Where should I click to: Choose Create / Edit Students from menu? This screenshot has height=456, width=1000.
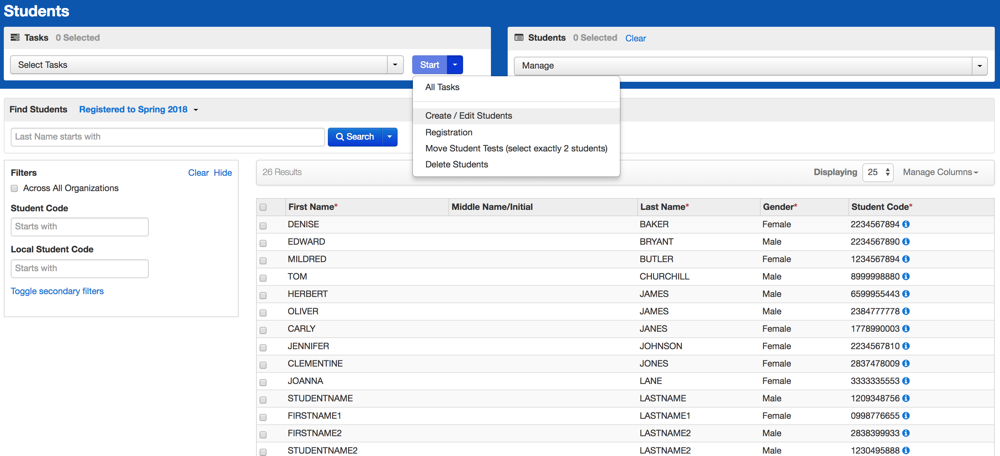[x=468, y=116]
